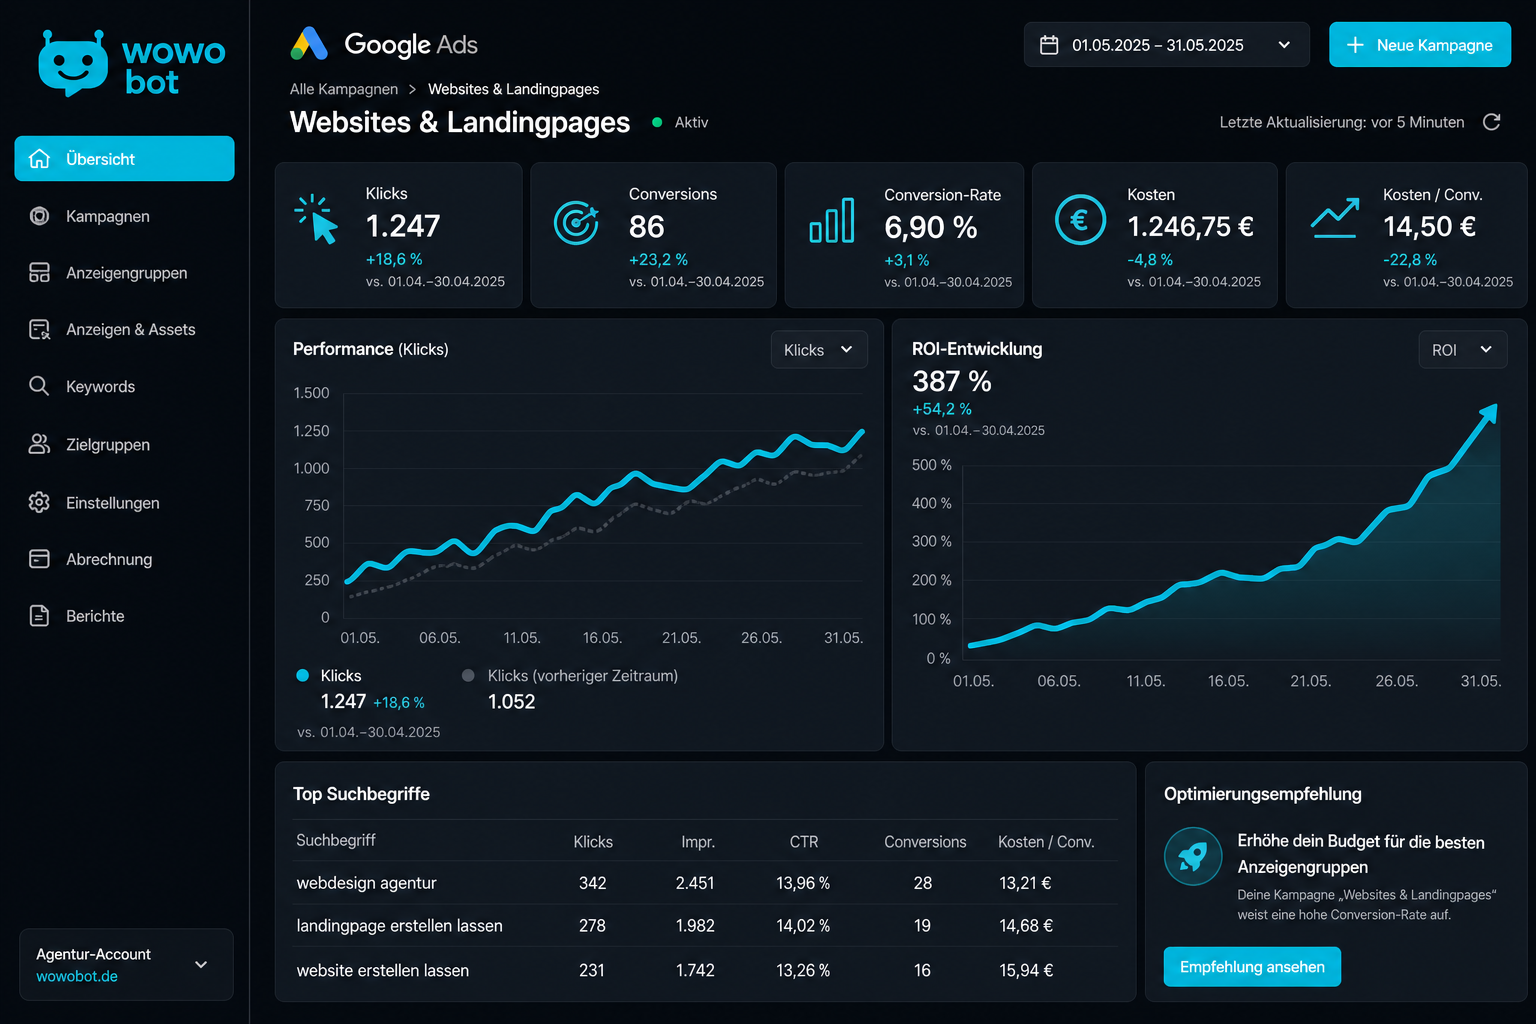
Task: Click the Websites & Landingpages breadcrumb
Action: pyautogui.click(x=514, y=89)
